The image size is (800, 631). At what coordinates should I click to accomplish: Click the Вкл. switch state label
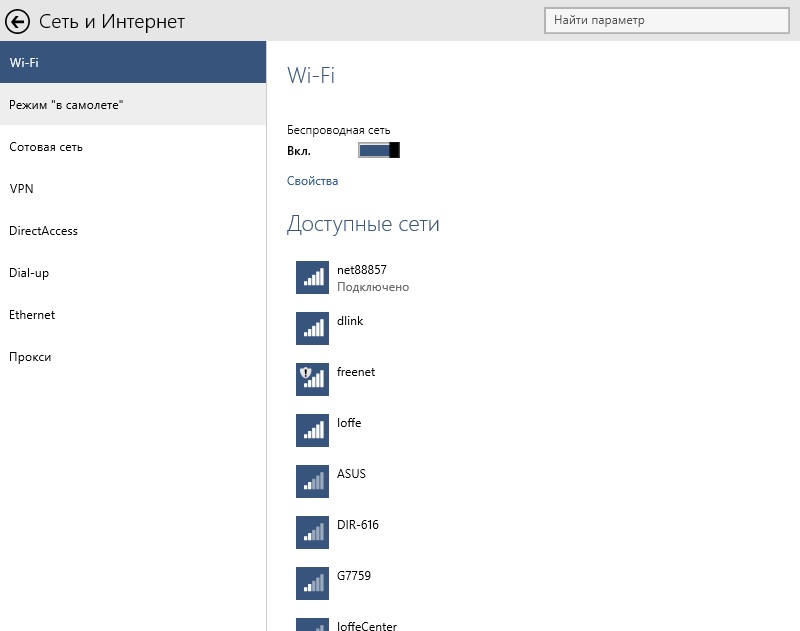299,151
